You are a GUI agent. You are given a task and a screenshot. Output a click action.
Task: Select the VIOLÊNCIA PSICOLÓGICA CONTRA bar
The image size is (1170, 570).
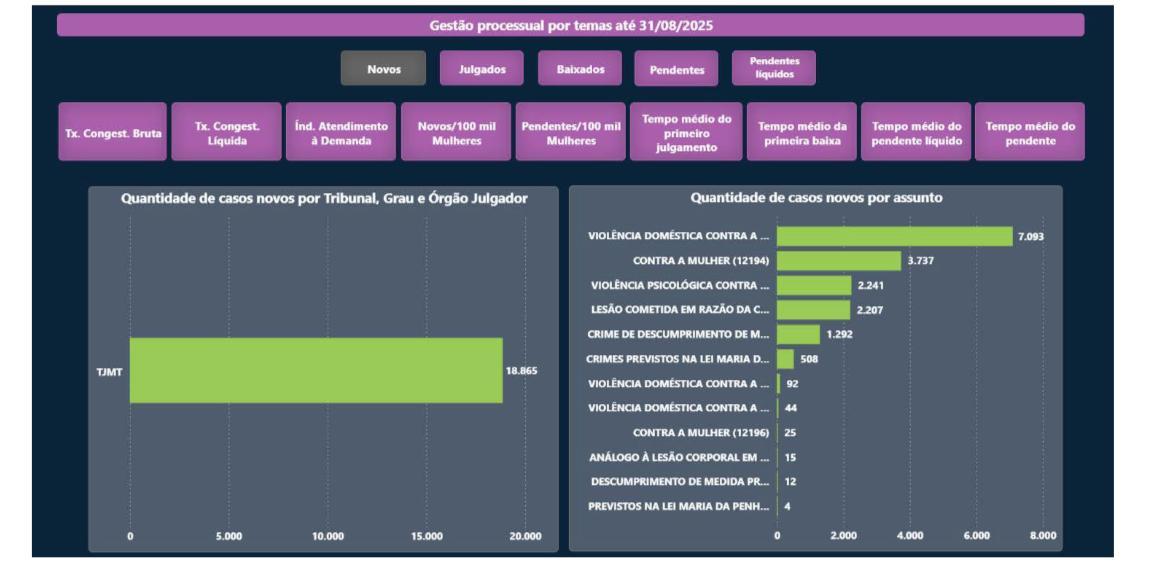tap(814, 285)
